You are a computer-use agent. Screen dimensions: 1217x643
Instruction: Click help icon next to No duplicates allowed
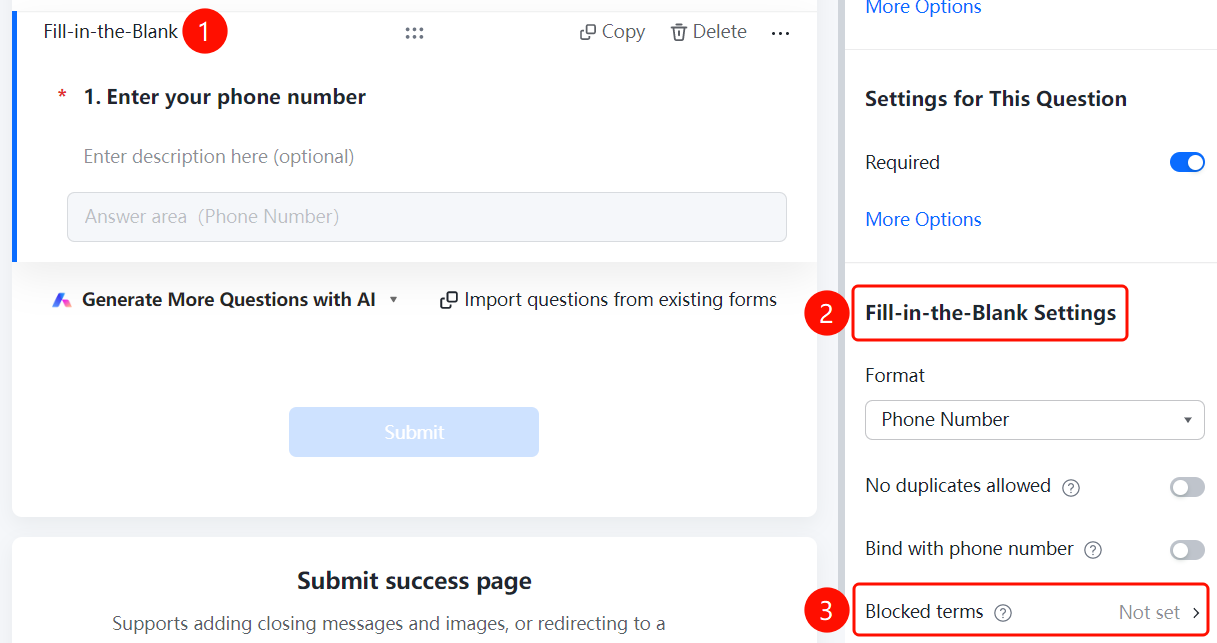(x=1071, y=487)
